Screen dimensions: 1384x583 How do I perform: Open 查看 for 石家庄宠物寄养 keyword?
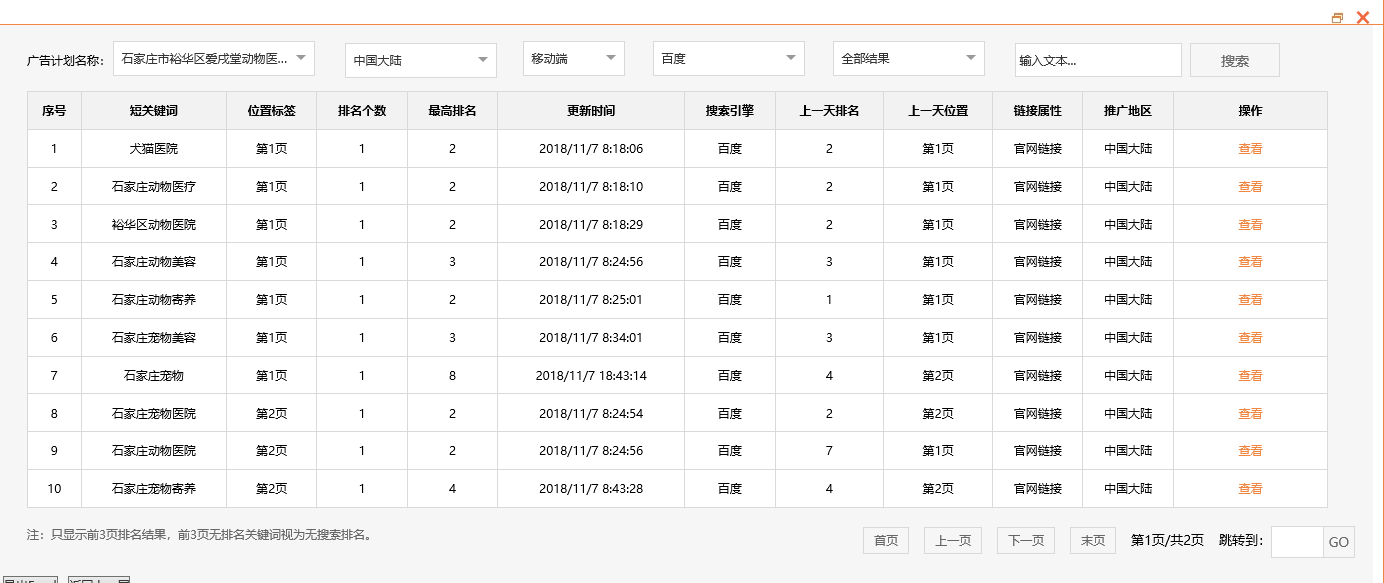point(1250,489)
